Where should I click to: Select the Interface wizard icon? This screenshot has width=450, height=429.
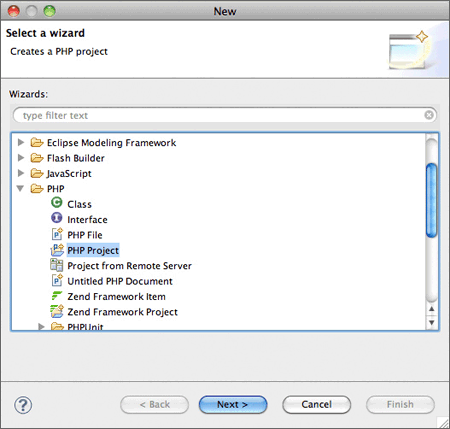click(x=57, y=218)
